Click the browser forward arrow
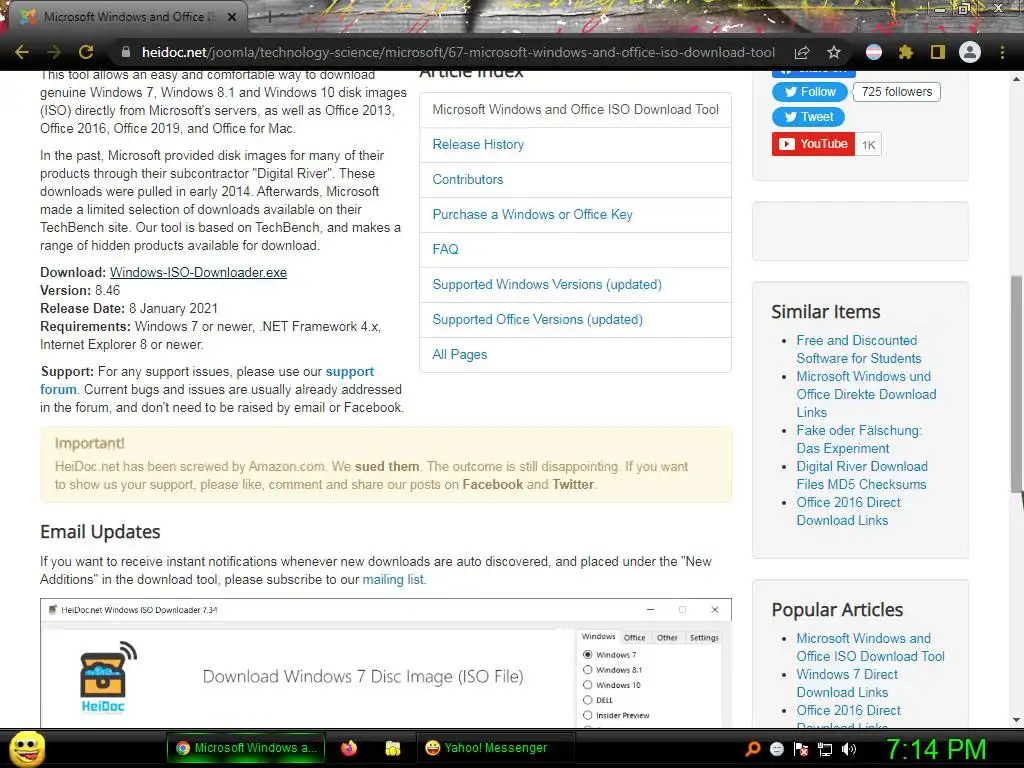The height and width of the screenshot is (768, 1024). 54,52
